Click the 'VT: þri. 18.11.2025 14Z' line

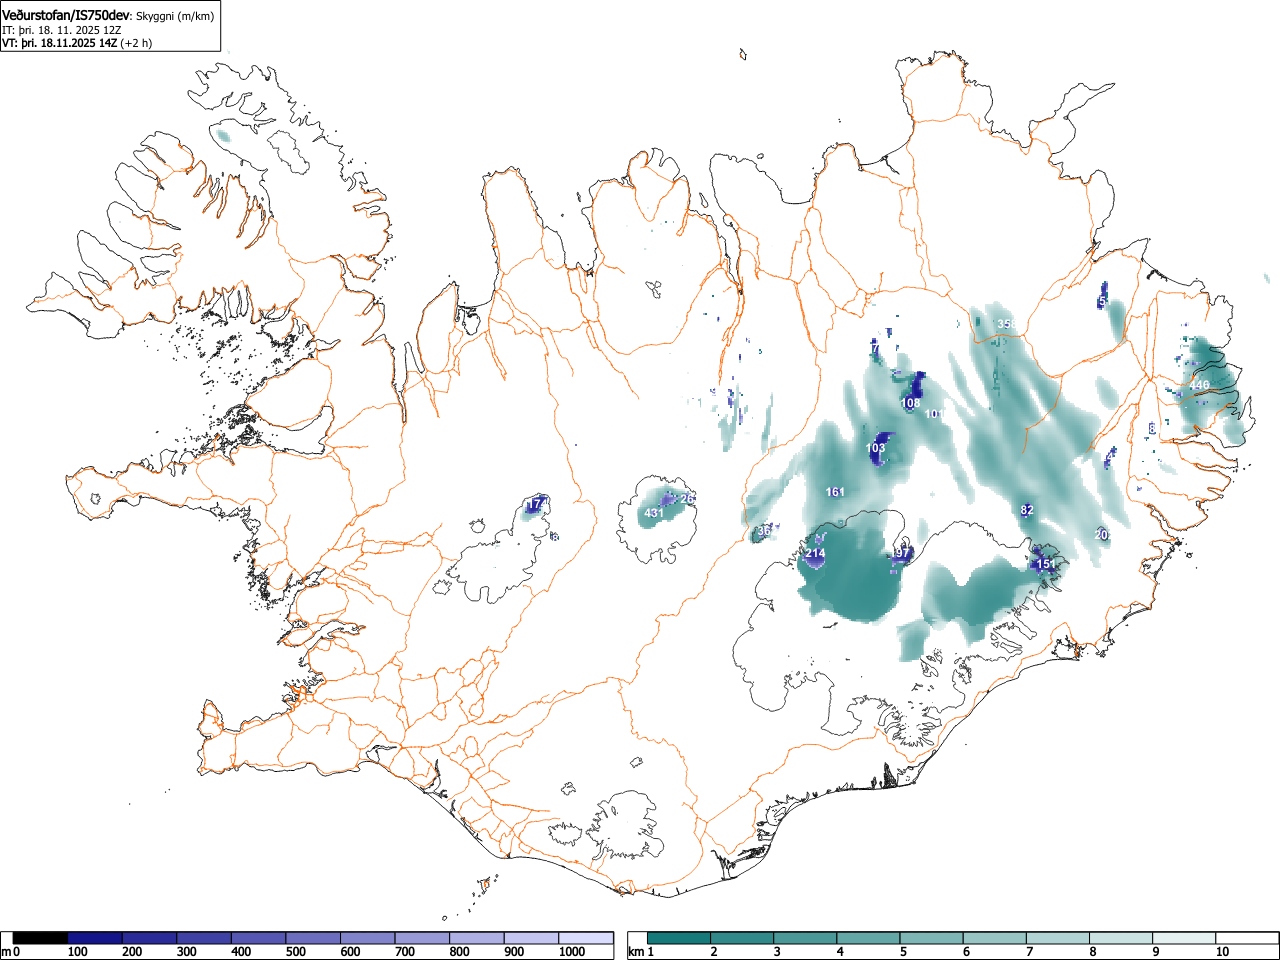[x=60, y=44]
